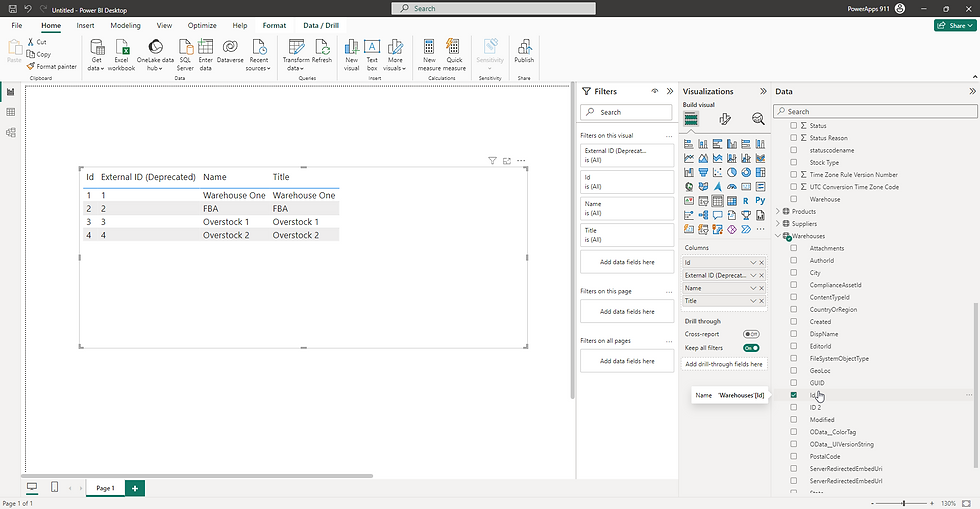Switch to the Insert tab

click(x=86, y=26)
